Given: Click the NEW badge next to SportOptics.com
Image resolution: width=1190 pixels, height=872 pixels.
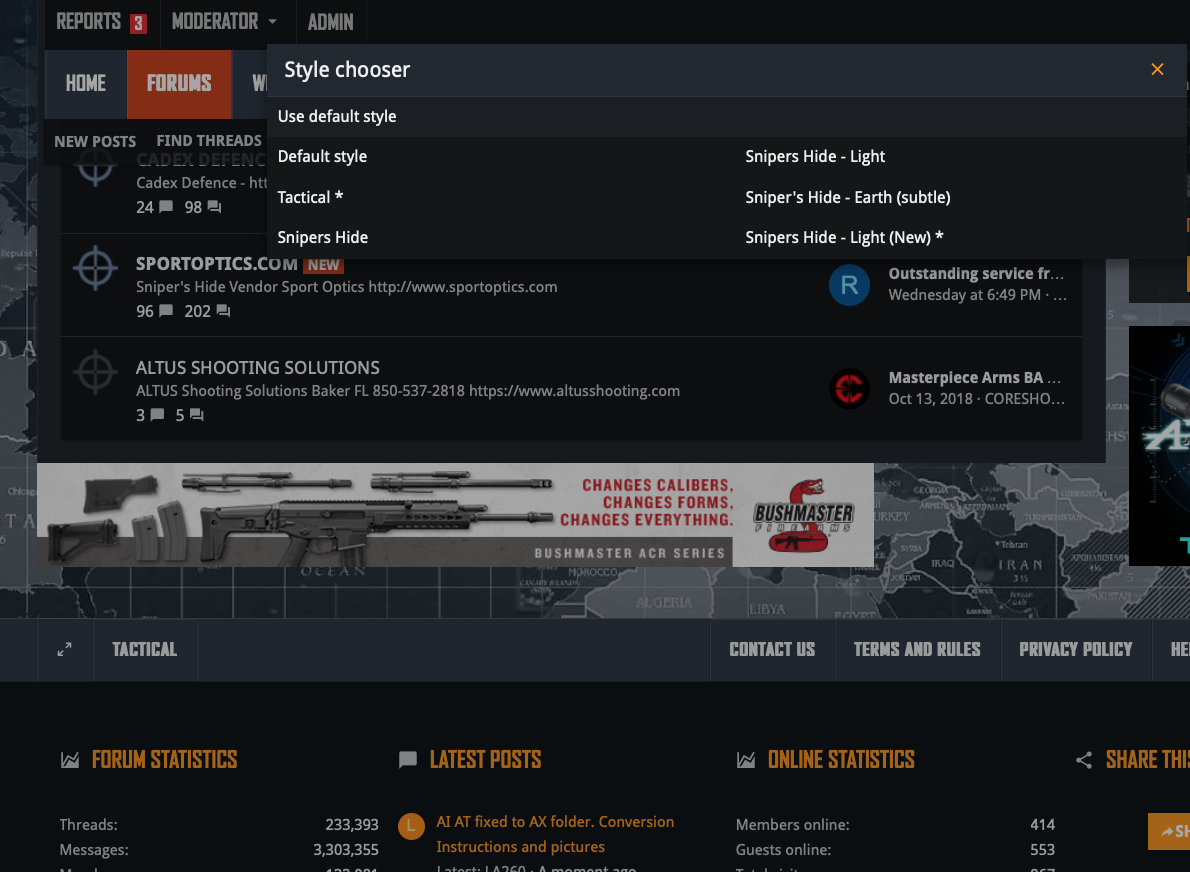Looking at the screenshot, I should click(x=323, y=265).
